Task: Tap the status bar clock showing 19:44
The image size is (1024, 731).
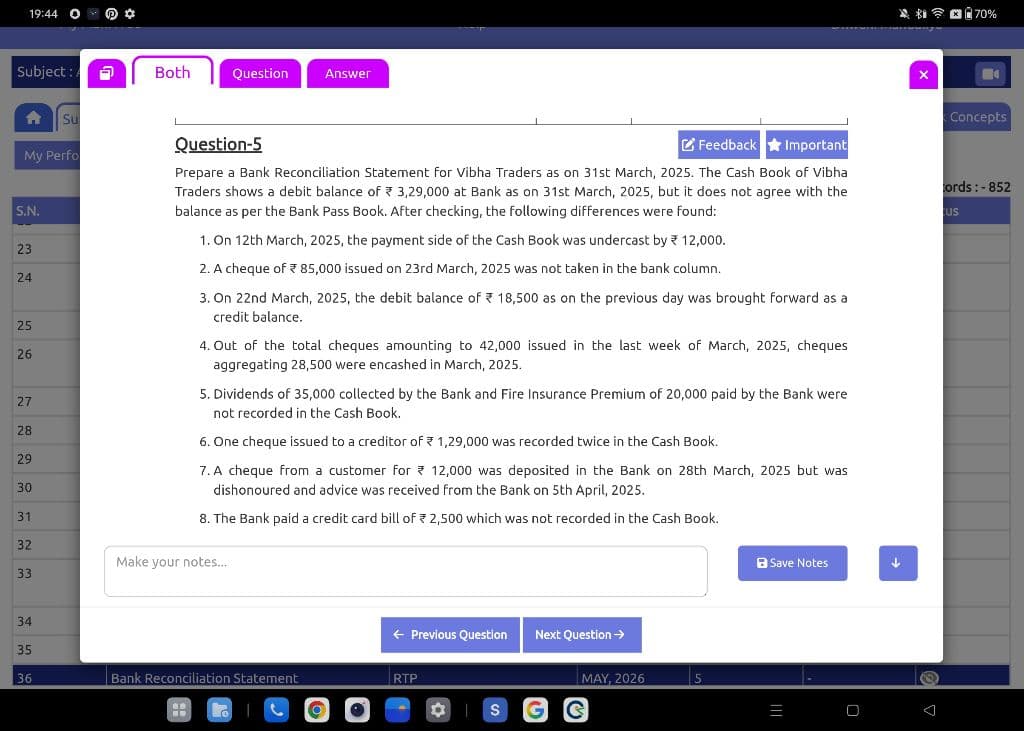Action: (x=43, y=13)
